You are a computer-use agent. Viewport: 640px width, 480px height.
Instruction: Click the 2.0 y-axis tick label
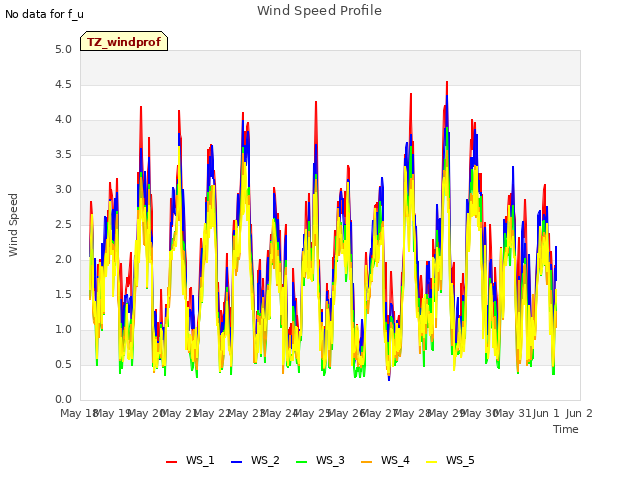point(64,260)
